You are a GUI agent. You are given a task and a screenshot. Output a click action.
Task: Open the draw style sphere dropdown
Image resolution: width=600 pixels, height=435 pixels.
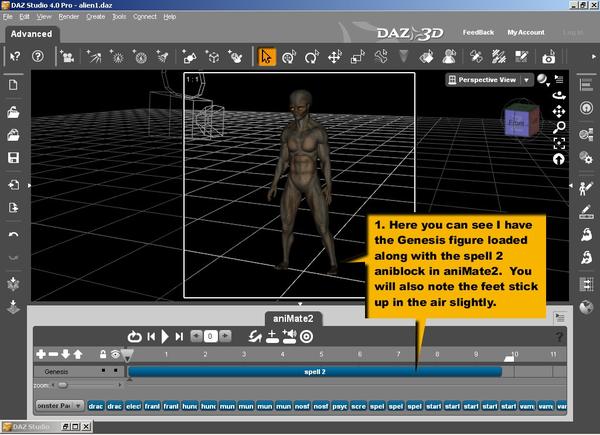(x=542, y=80)
